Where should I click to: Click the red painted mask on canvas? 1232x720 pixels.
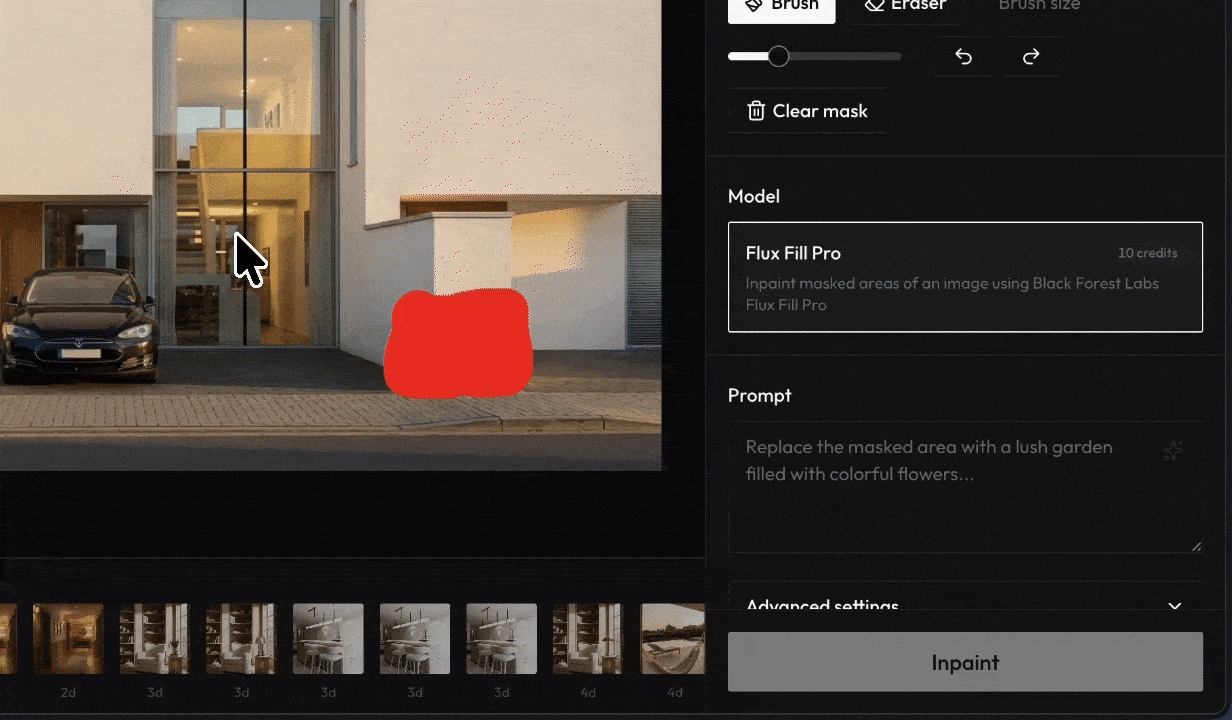click(459, 343)
